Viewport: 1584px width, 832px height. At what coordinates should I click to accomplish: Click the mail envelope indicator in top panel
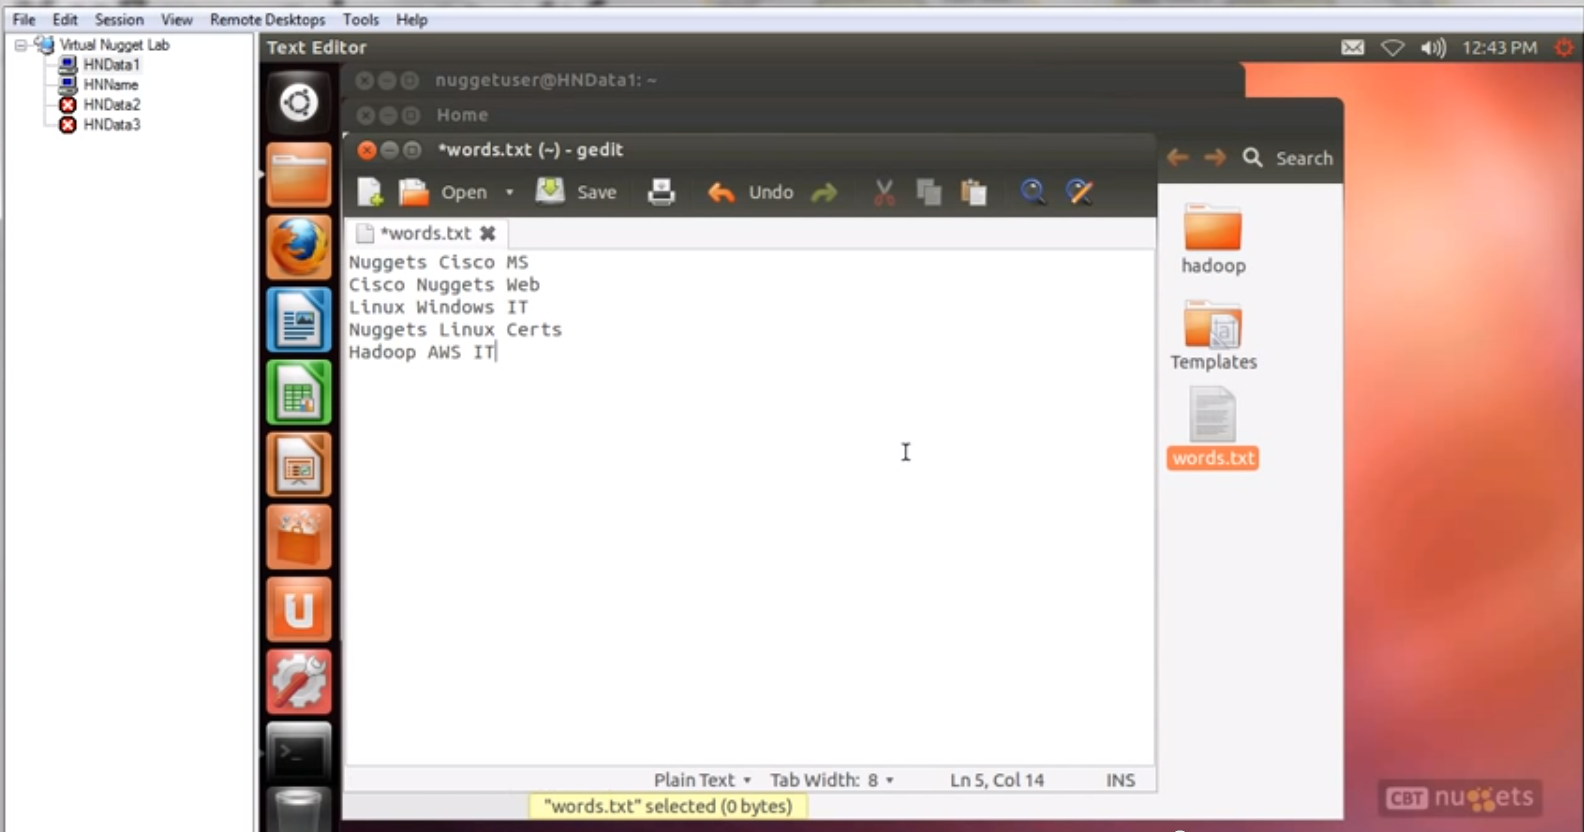click(1352, 47)
